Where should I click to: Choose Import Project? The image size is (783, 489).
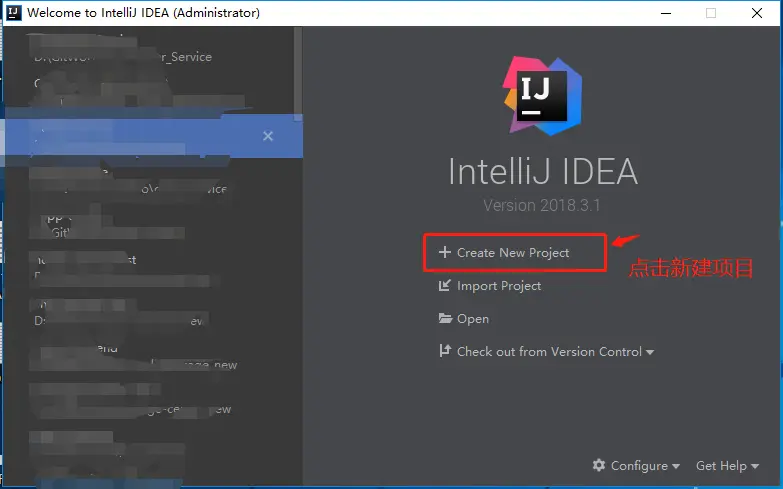point(499,286)
